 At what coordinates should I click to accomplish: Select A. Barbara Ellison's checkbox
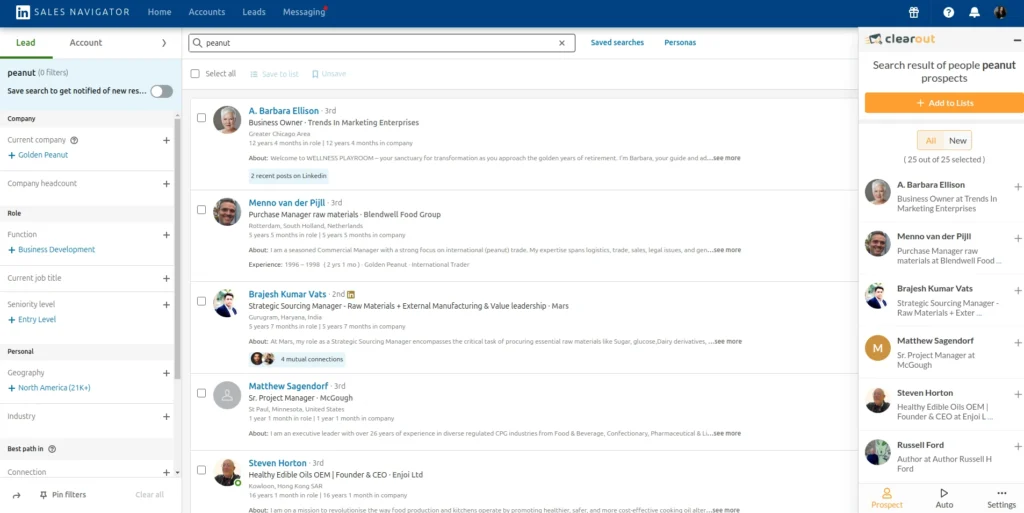click(201, 118)
